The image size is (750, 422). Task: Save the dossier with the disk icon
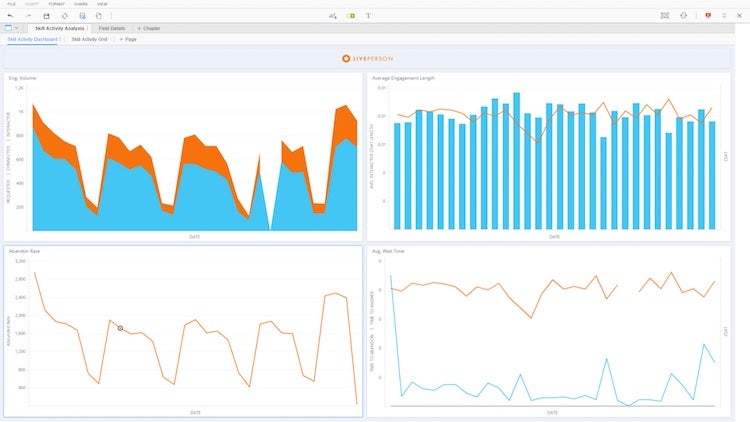point(46,16)
